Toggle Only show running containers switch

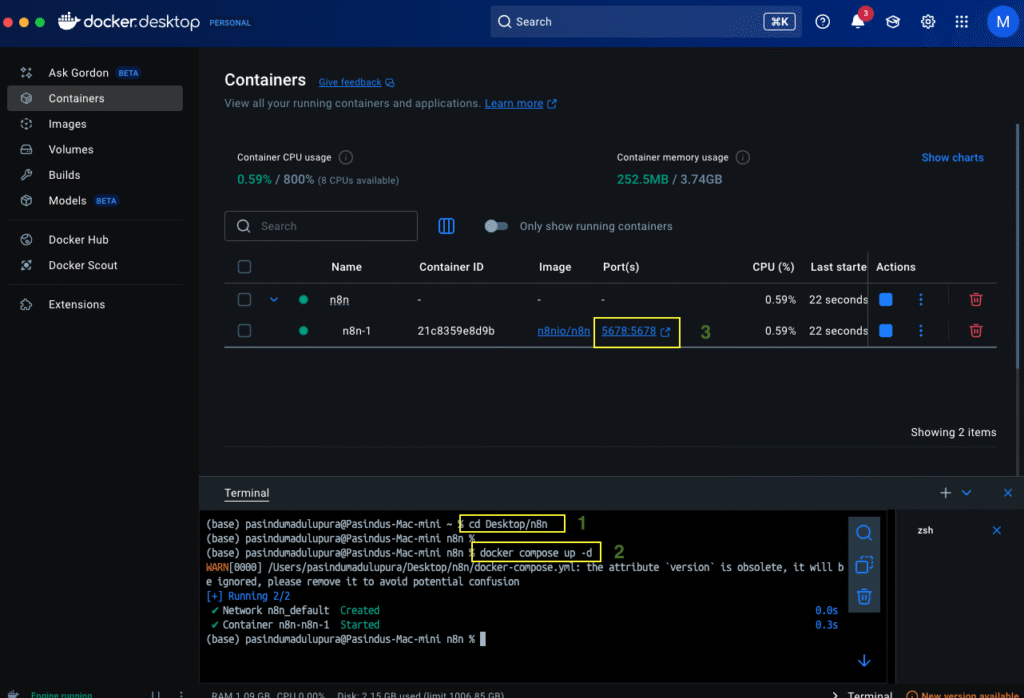(496, 226)
